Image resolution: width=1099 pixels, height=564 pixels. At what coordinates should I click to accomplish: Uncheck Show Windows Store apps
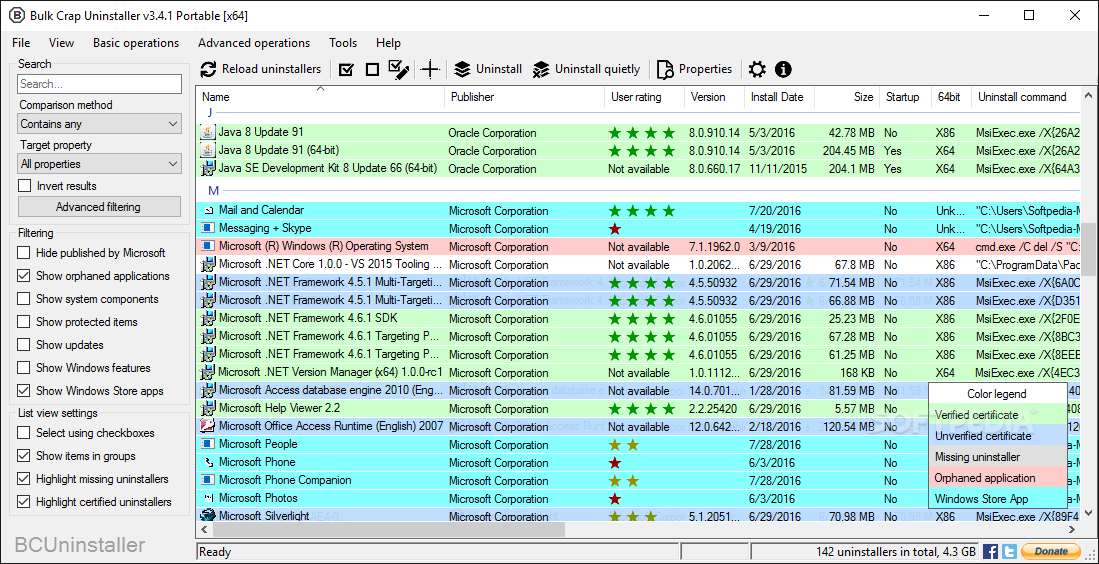[24, 391]
